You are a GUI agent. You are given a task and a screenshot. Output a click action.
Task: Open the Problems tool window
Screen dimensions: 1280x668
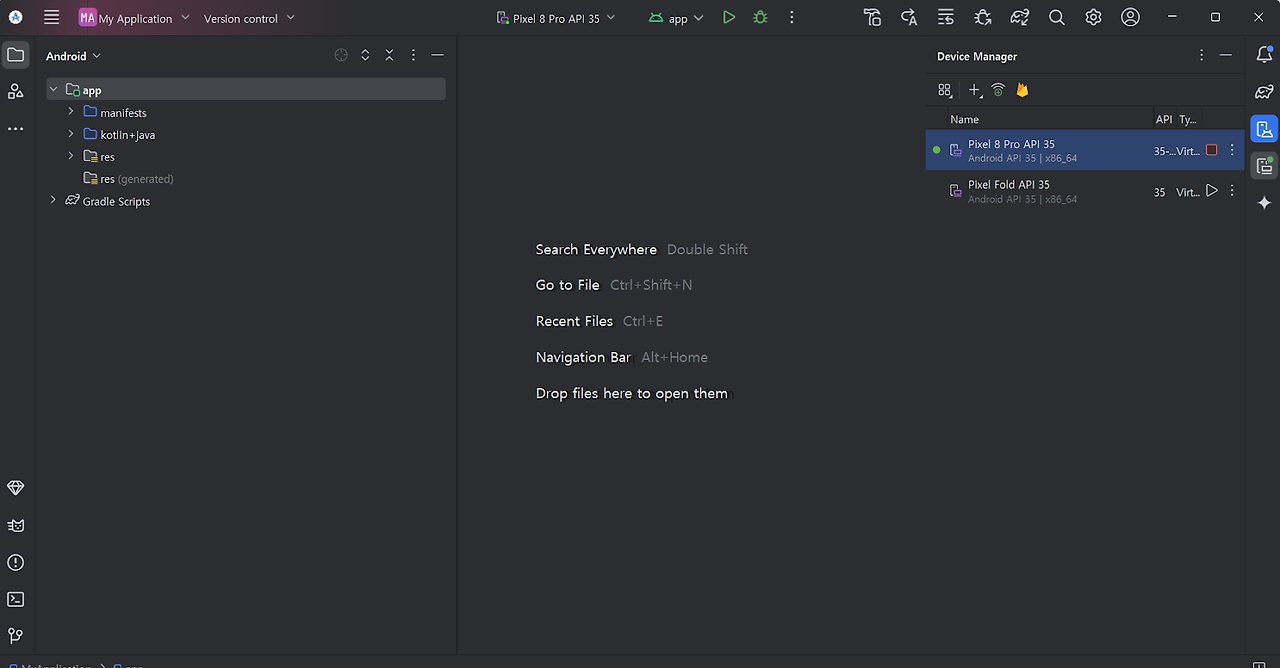[x=15, y=562]
